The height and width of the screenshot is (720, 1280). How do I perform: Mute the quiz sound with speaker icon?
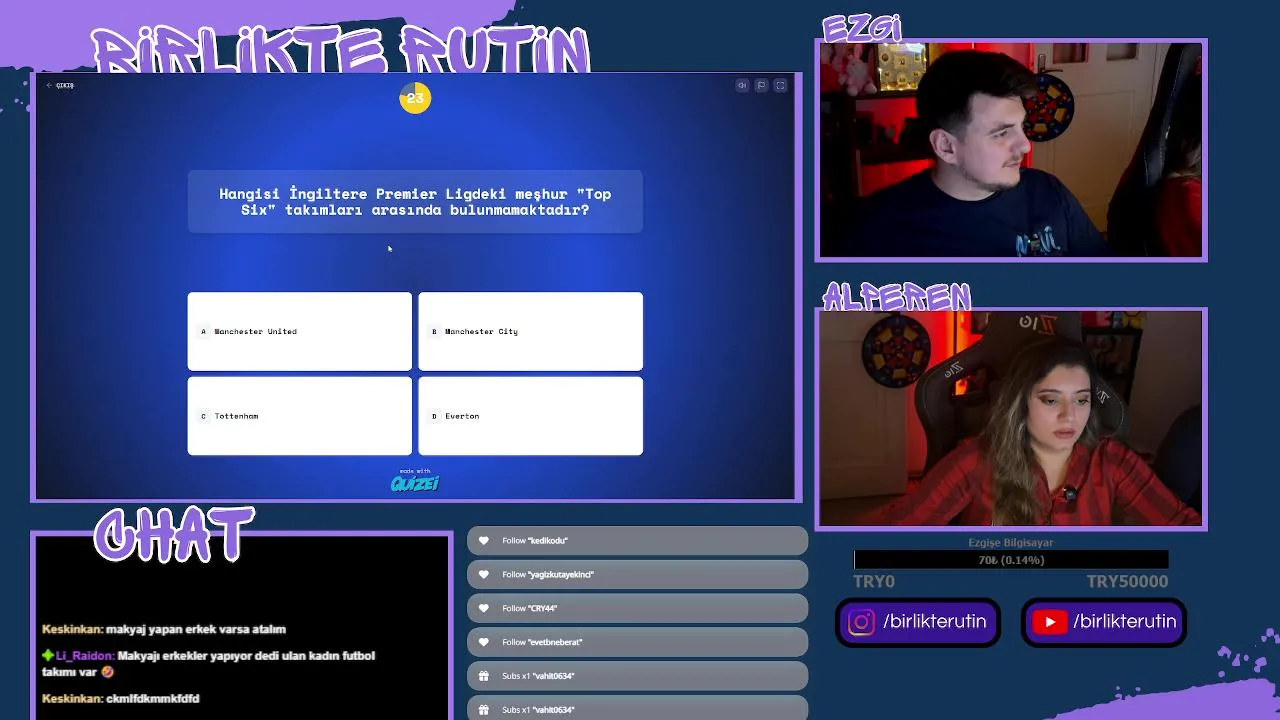(x=742, y=85)
